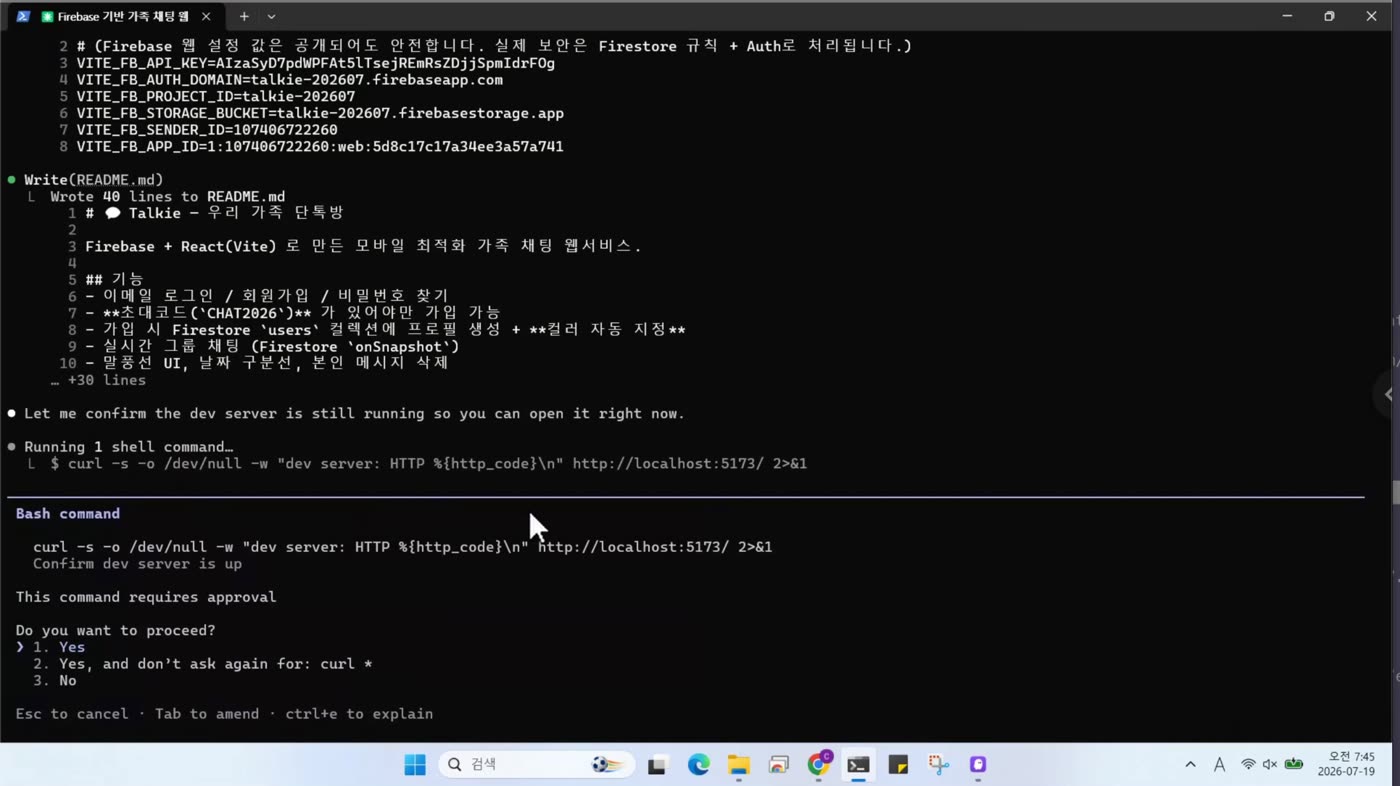Open the purple app on the taskbar
This screenshot has height=786, width=1400.
(978, 765)
